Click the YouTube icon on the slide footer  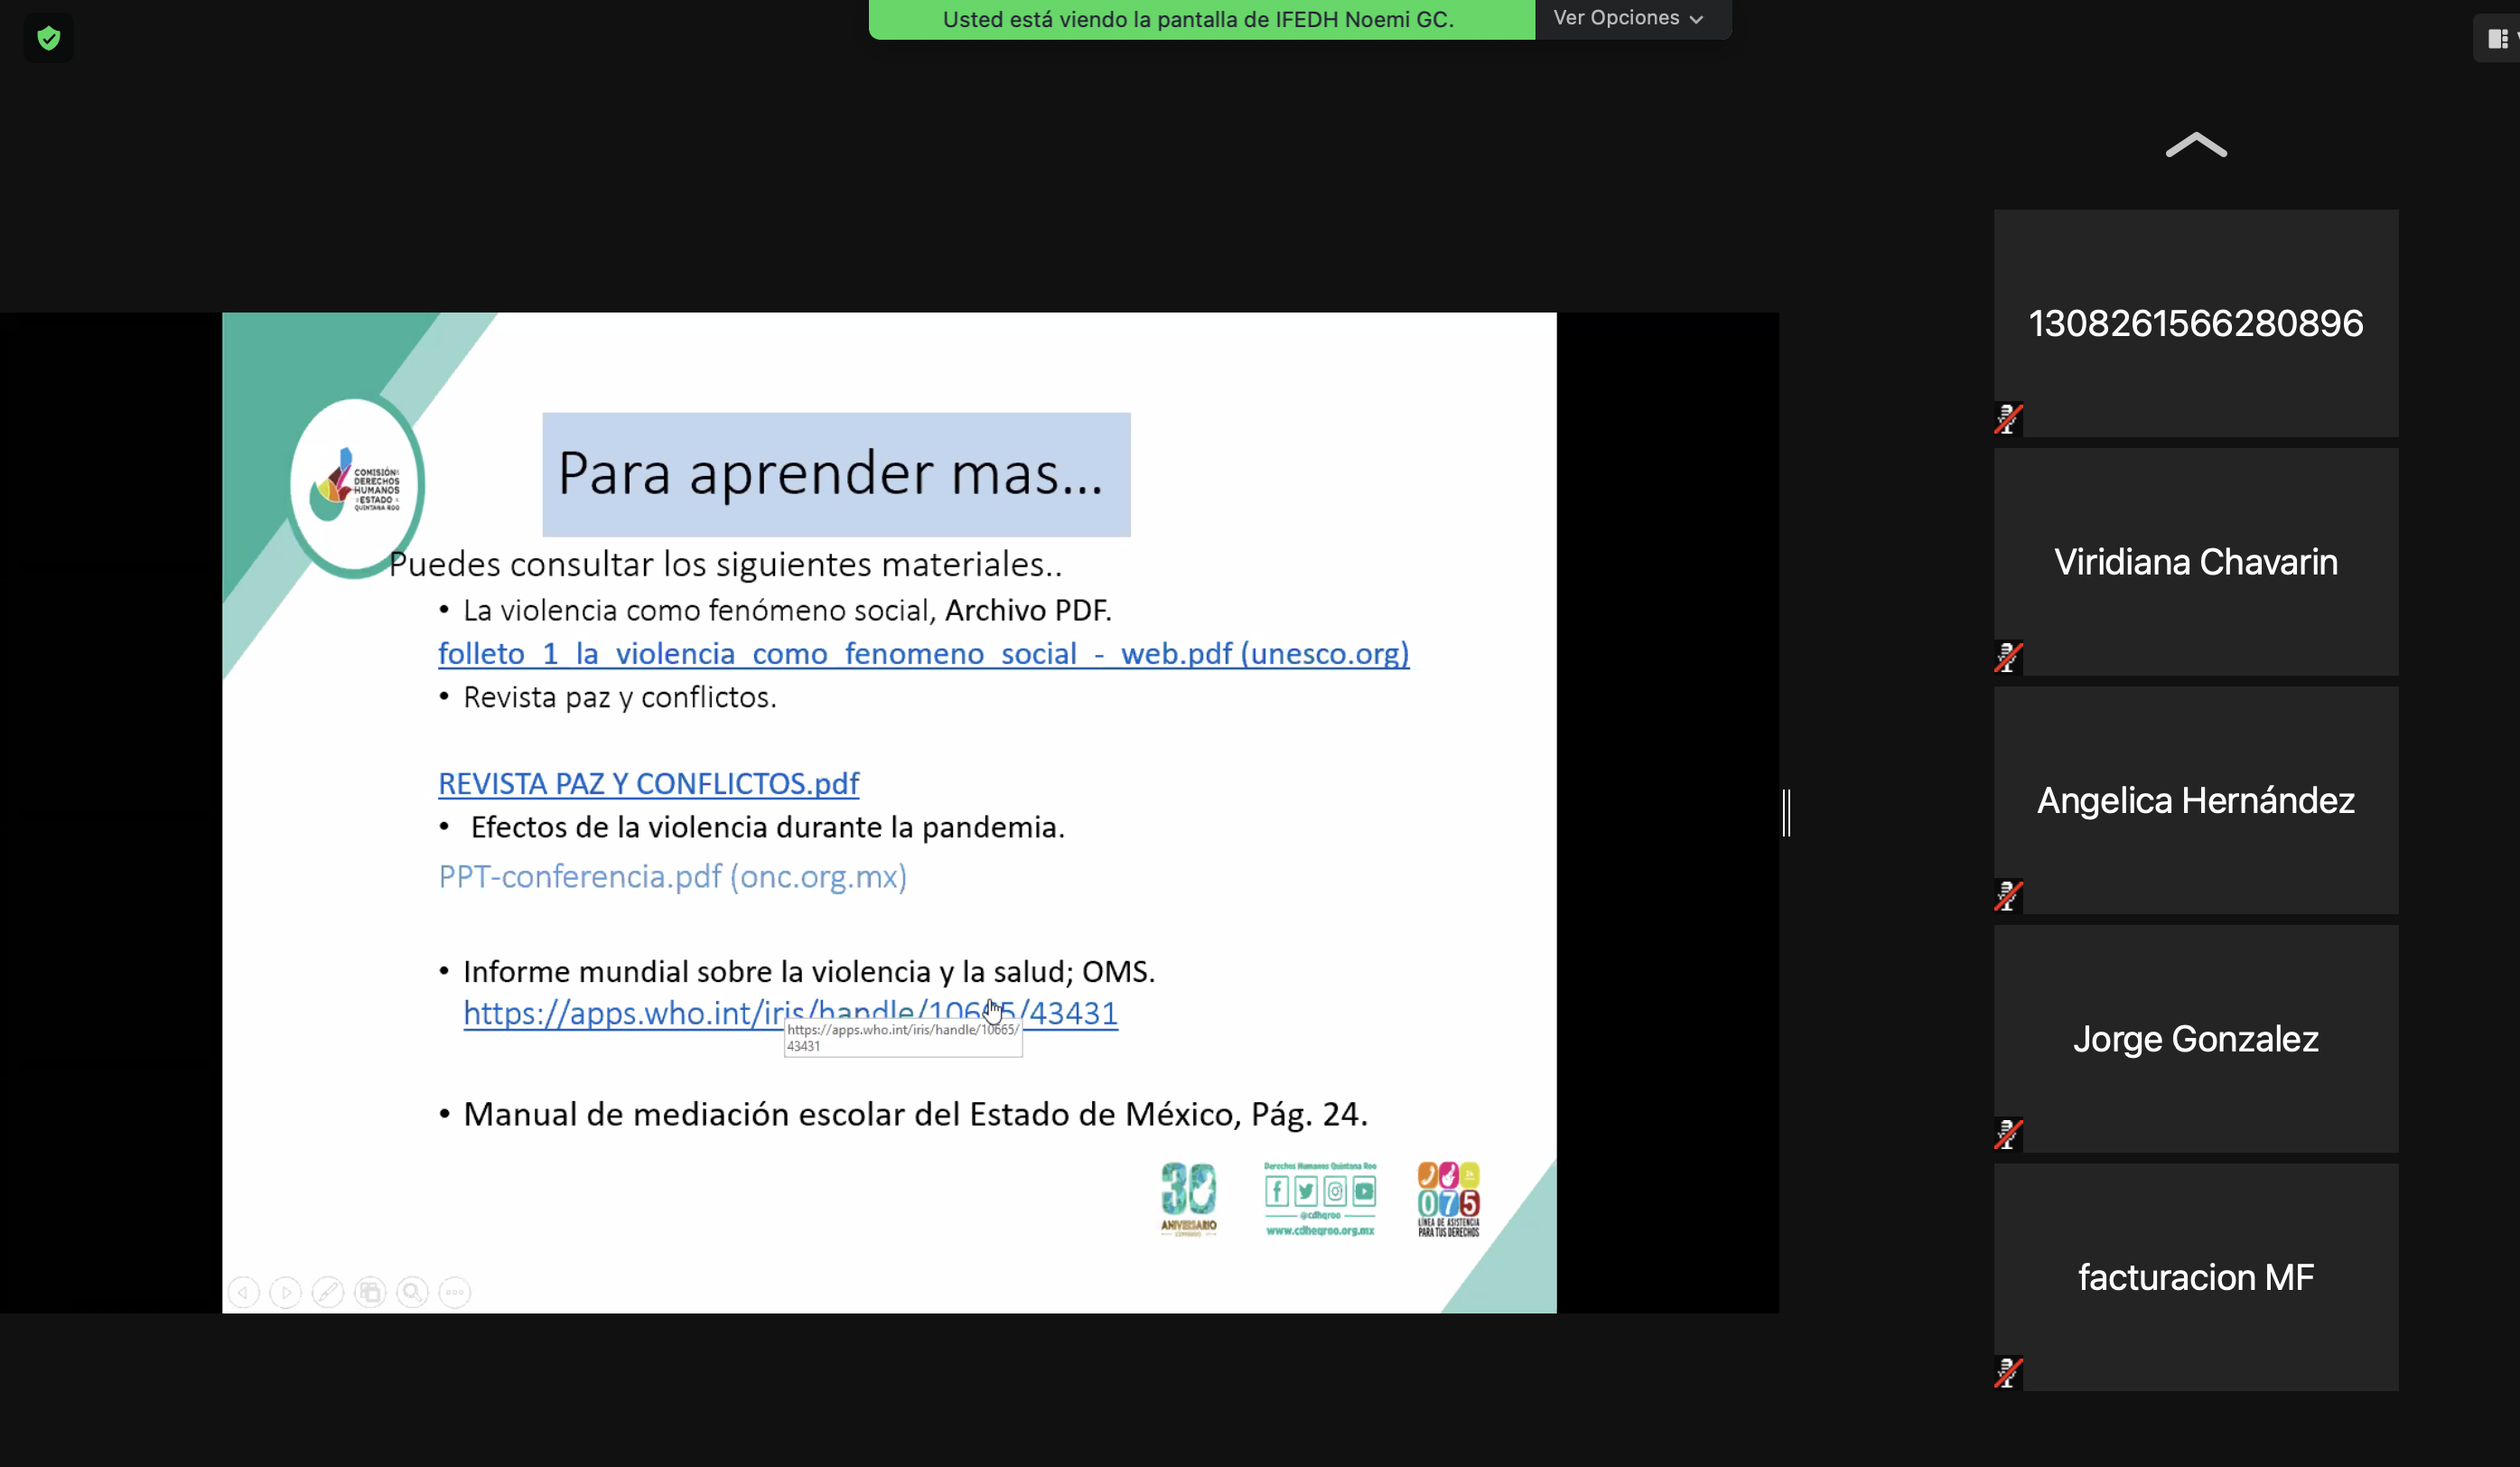[x=1364, y=1191]
